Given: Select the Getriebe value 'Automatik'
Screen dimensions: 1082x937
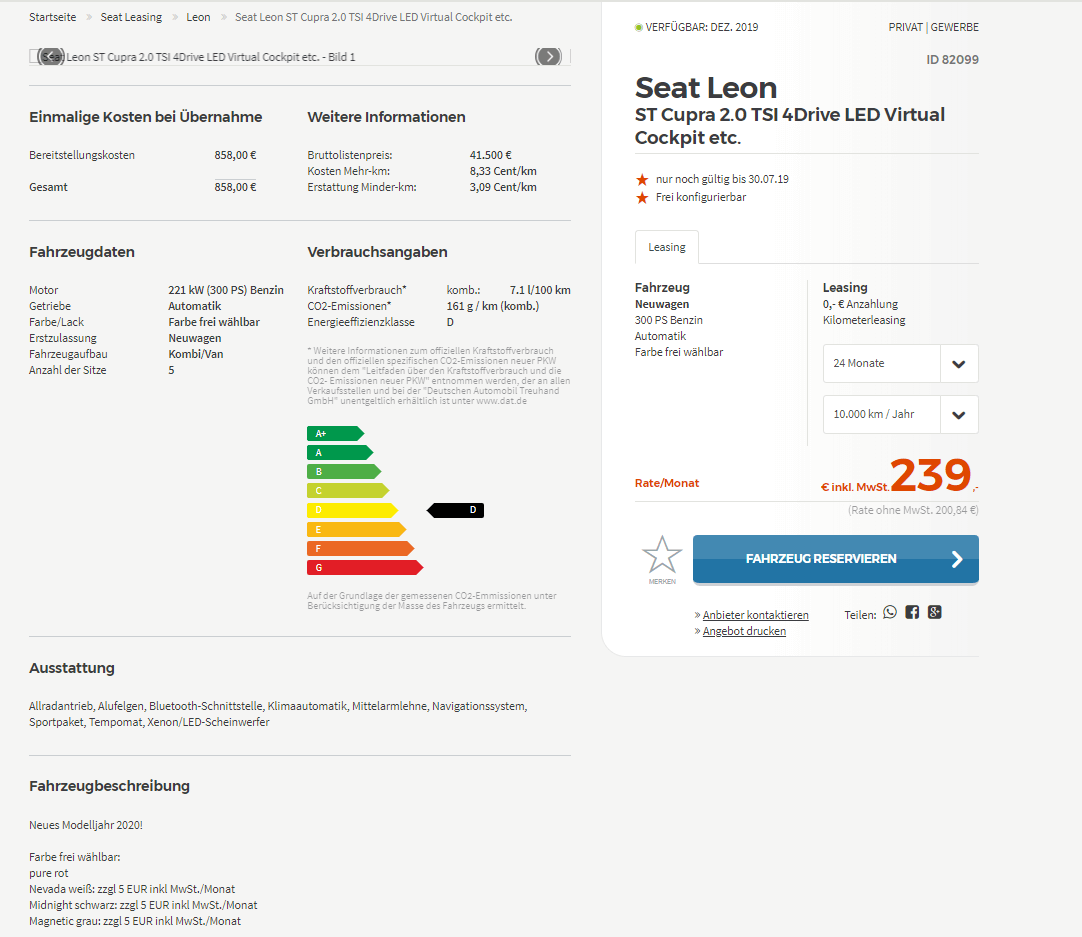Looking at the screenshot, I should (195, 306).
